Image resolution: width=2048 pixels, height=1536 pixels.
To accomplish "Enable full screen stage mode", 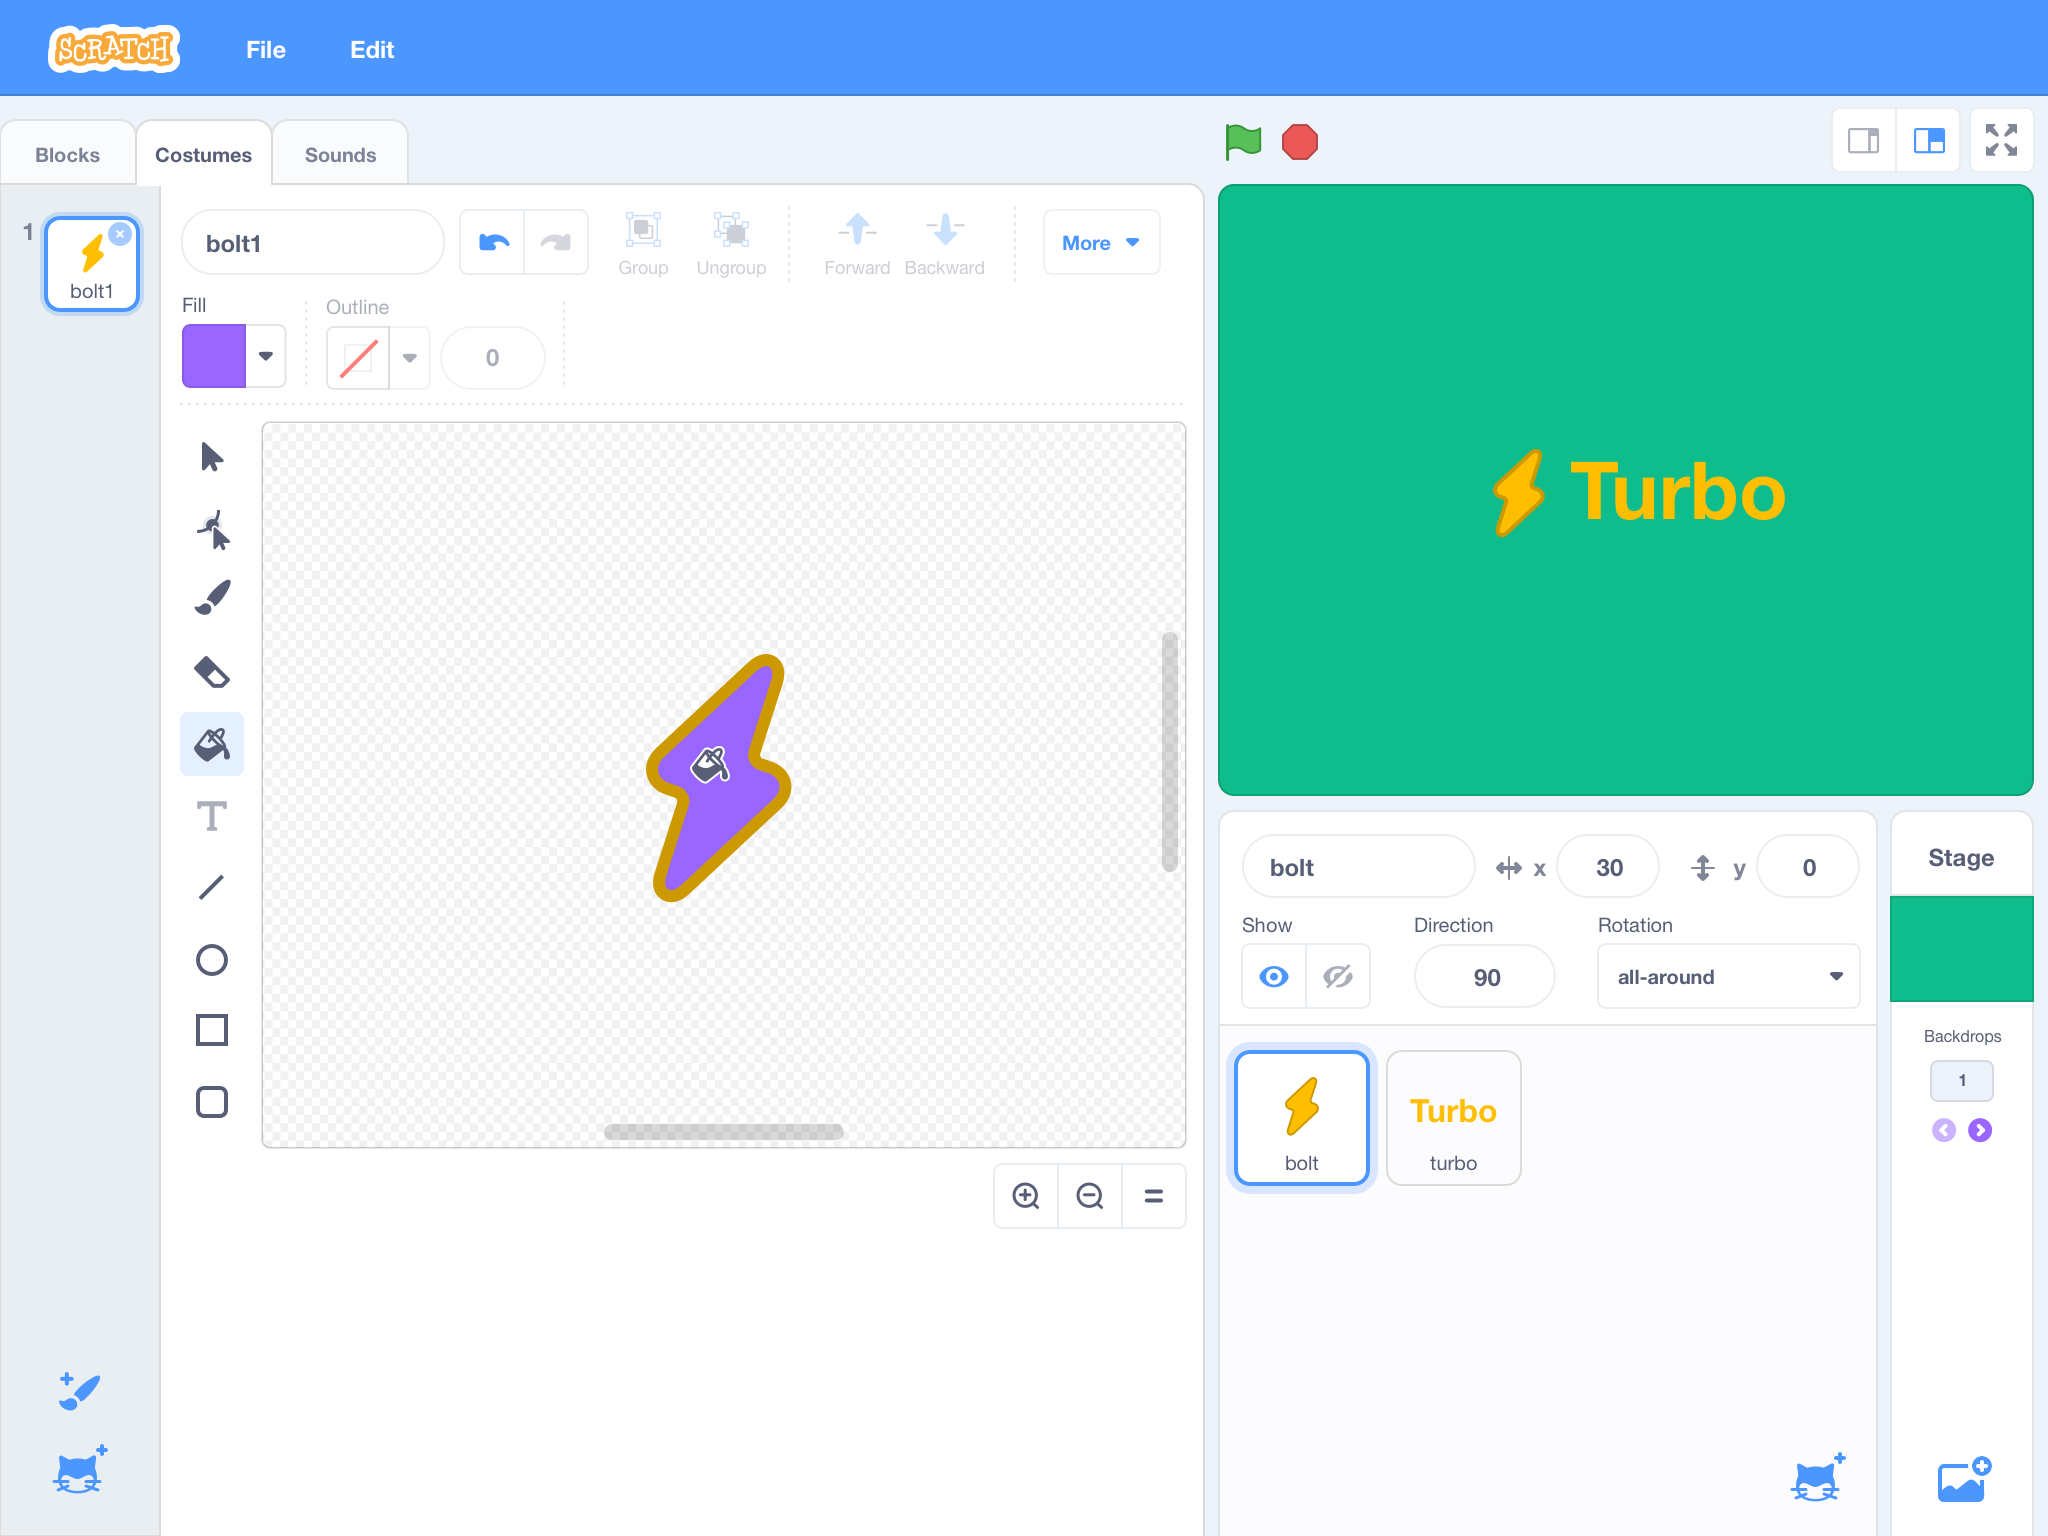I will 2001,141.
